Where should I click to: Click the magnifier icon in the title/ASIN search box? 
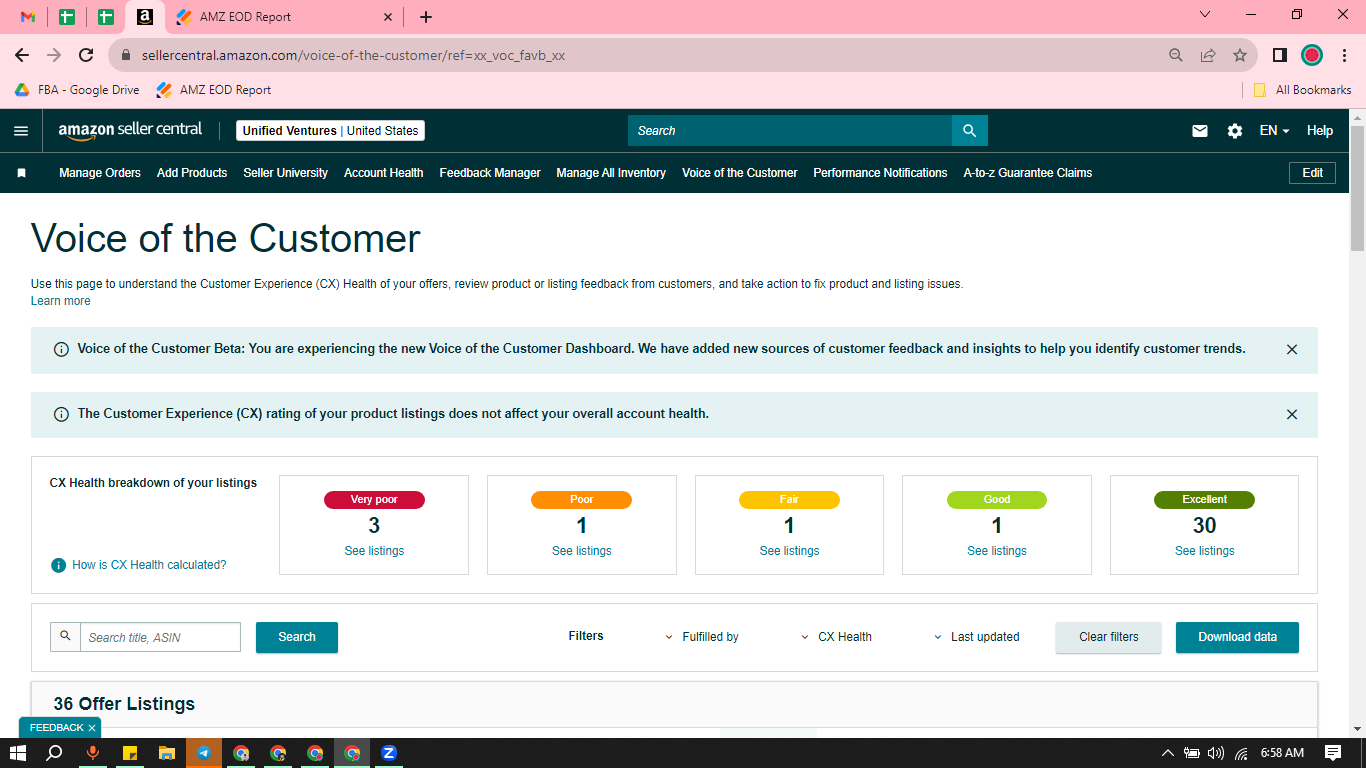coord(66,636)
